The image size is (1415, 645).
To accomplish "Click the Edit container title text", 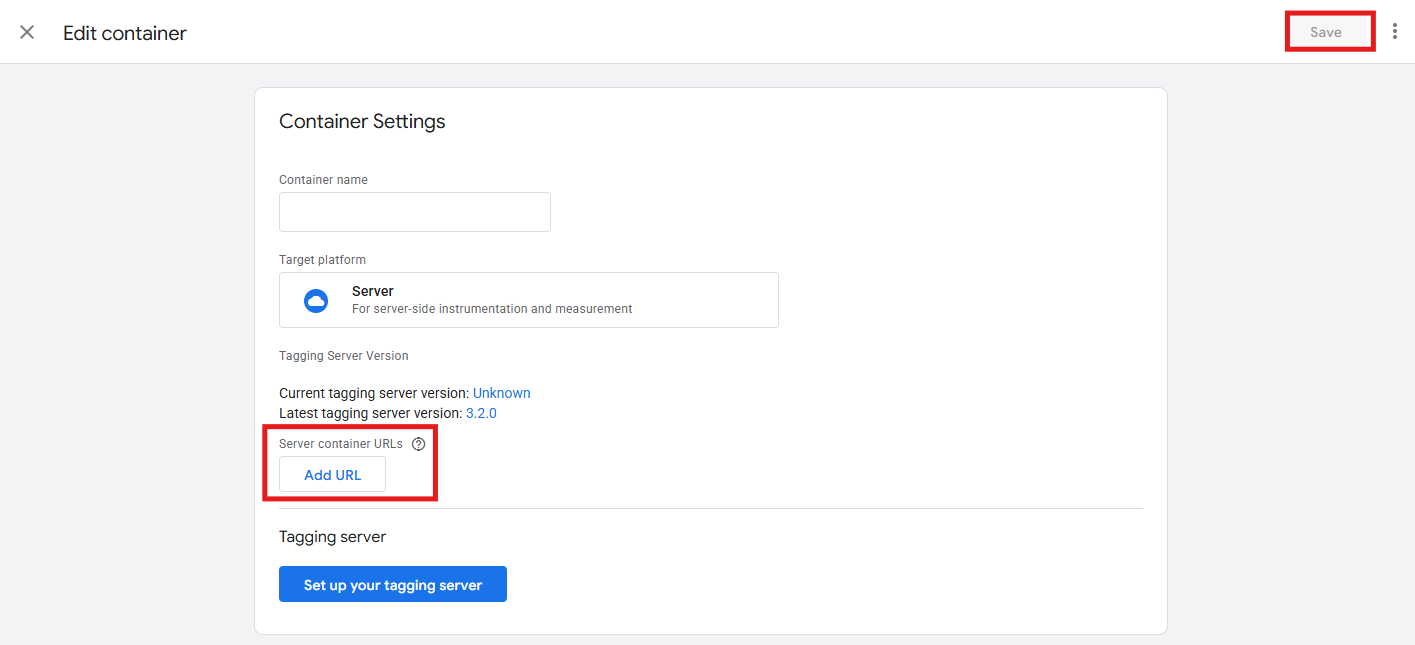I will [125, 33].
